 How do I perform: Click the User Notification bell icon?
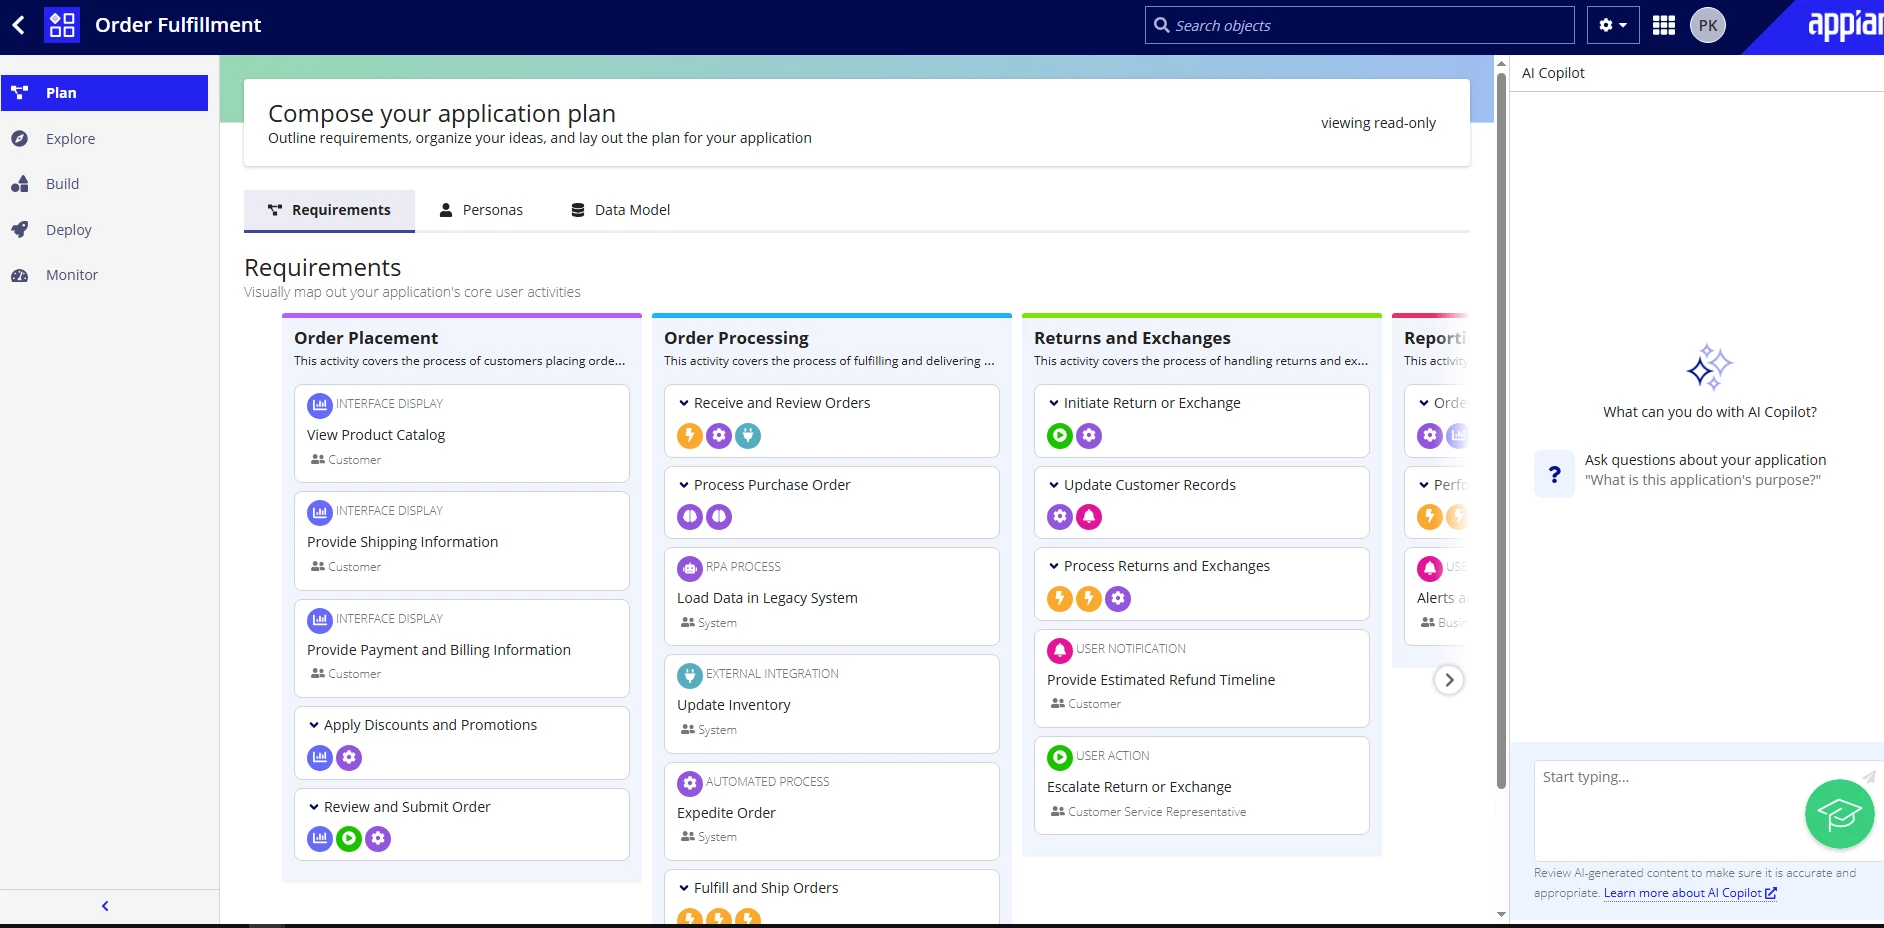pyautogui.click(x=1060, y=651)
